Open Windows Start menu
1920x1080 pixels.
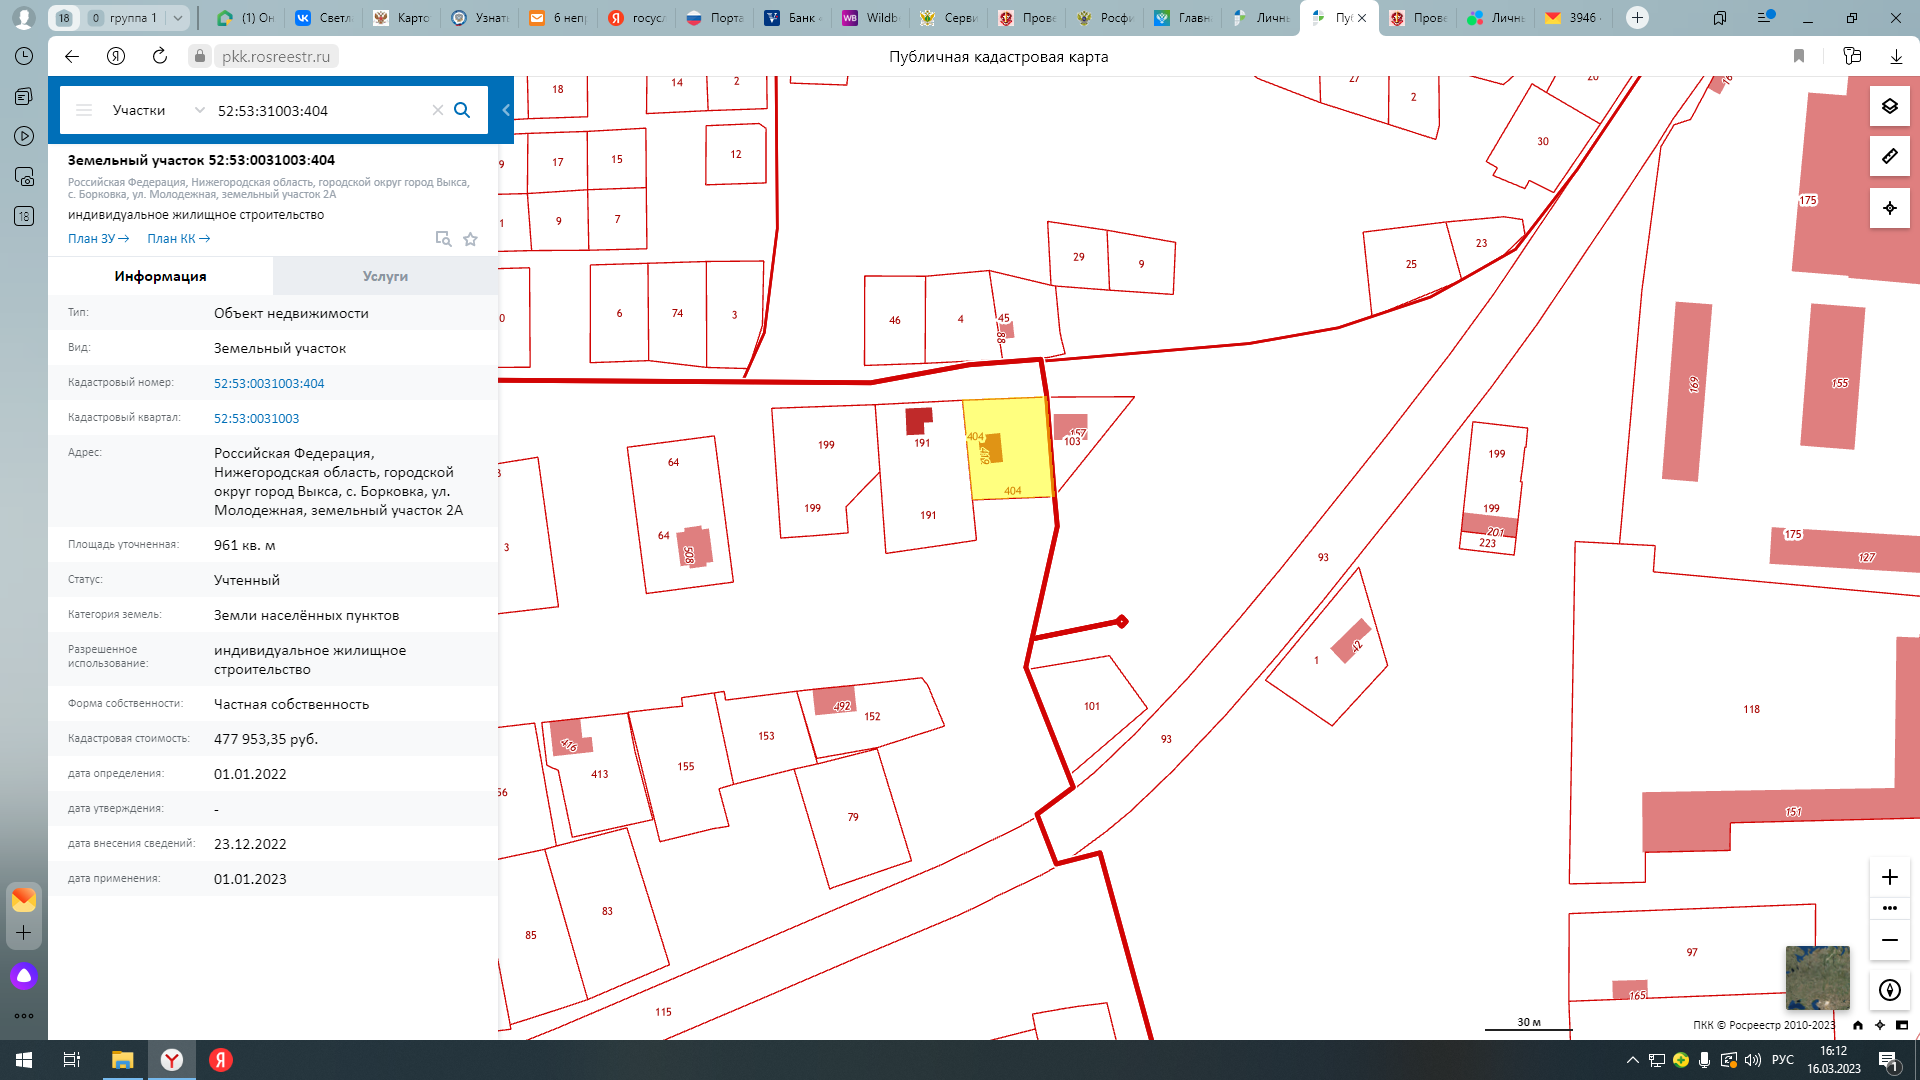(24, 1060)
